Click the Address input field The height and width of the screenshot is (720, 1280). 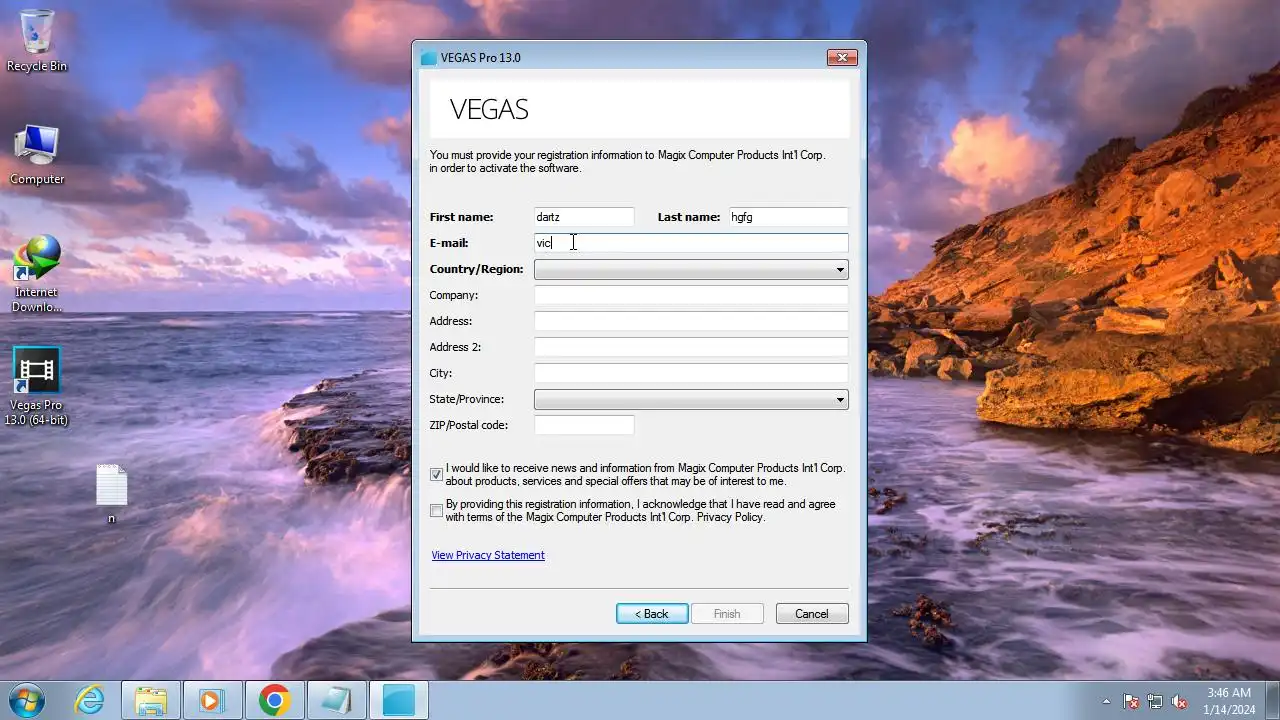pos(691,321)
